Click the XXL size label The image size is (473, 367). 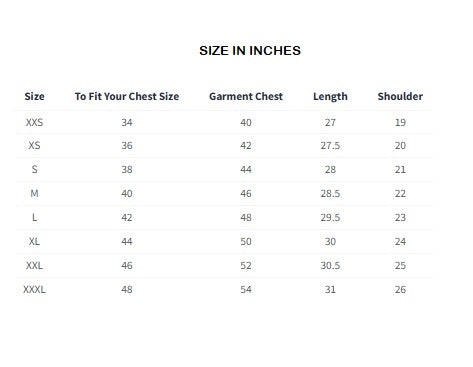(x=34, y=265)
